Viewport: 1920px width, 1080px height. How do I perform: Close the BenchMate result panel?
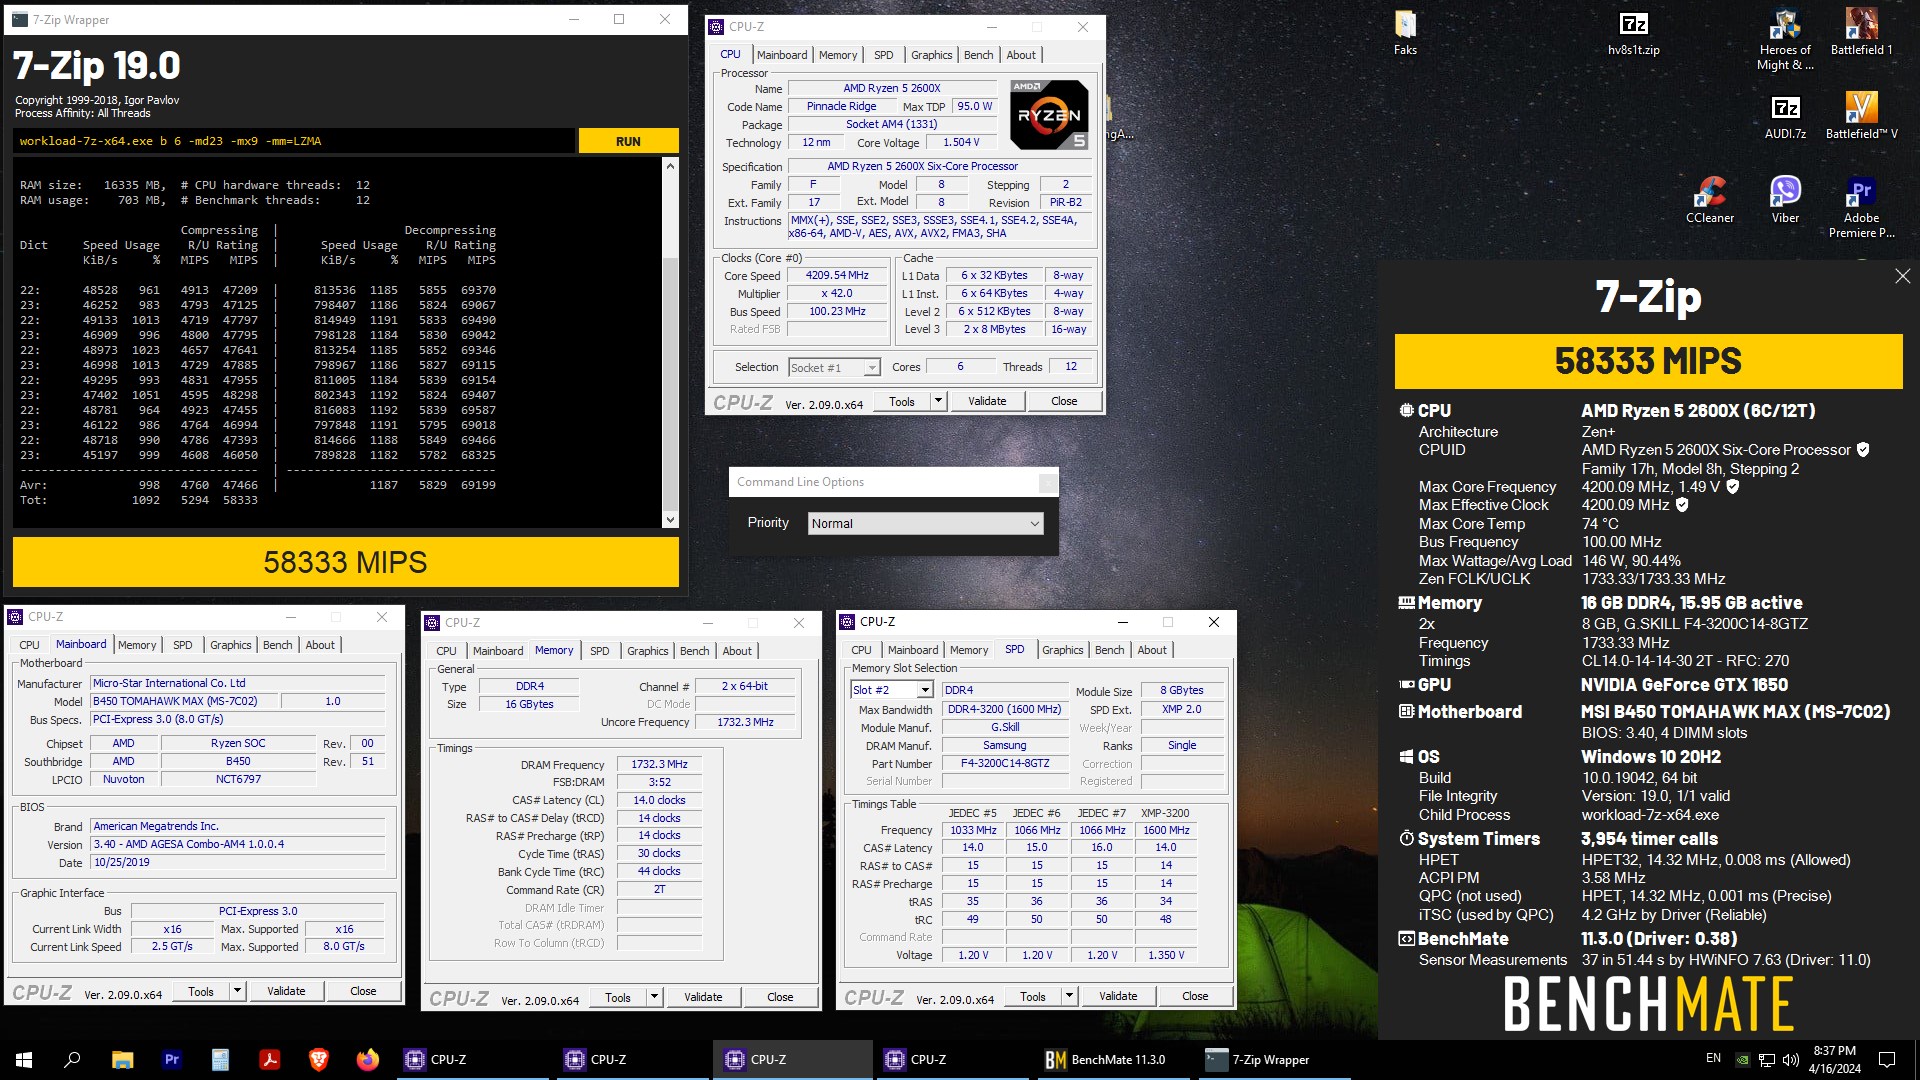1902,276
